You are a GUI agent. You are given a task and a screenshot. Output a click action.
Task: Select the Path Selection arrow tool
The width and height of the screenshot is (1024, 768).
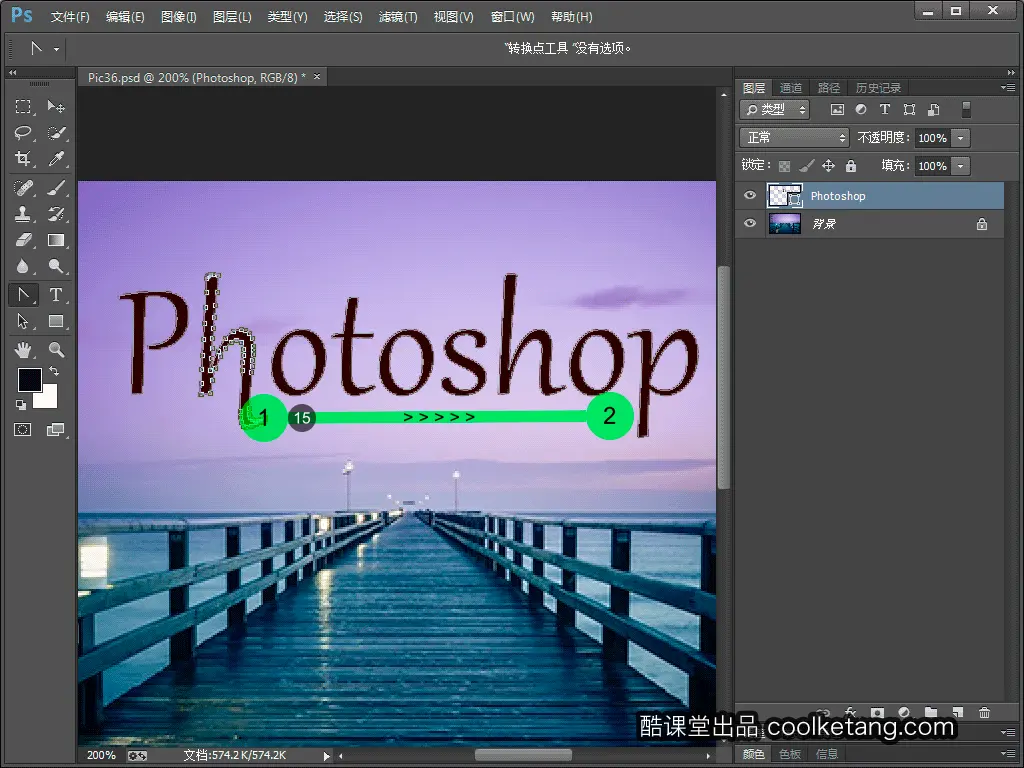coord(24,321)
